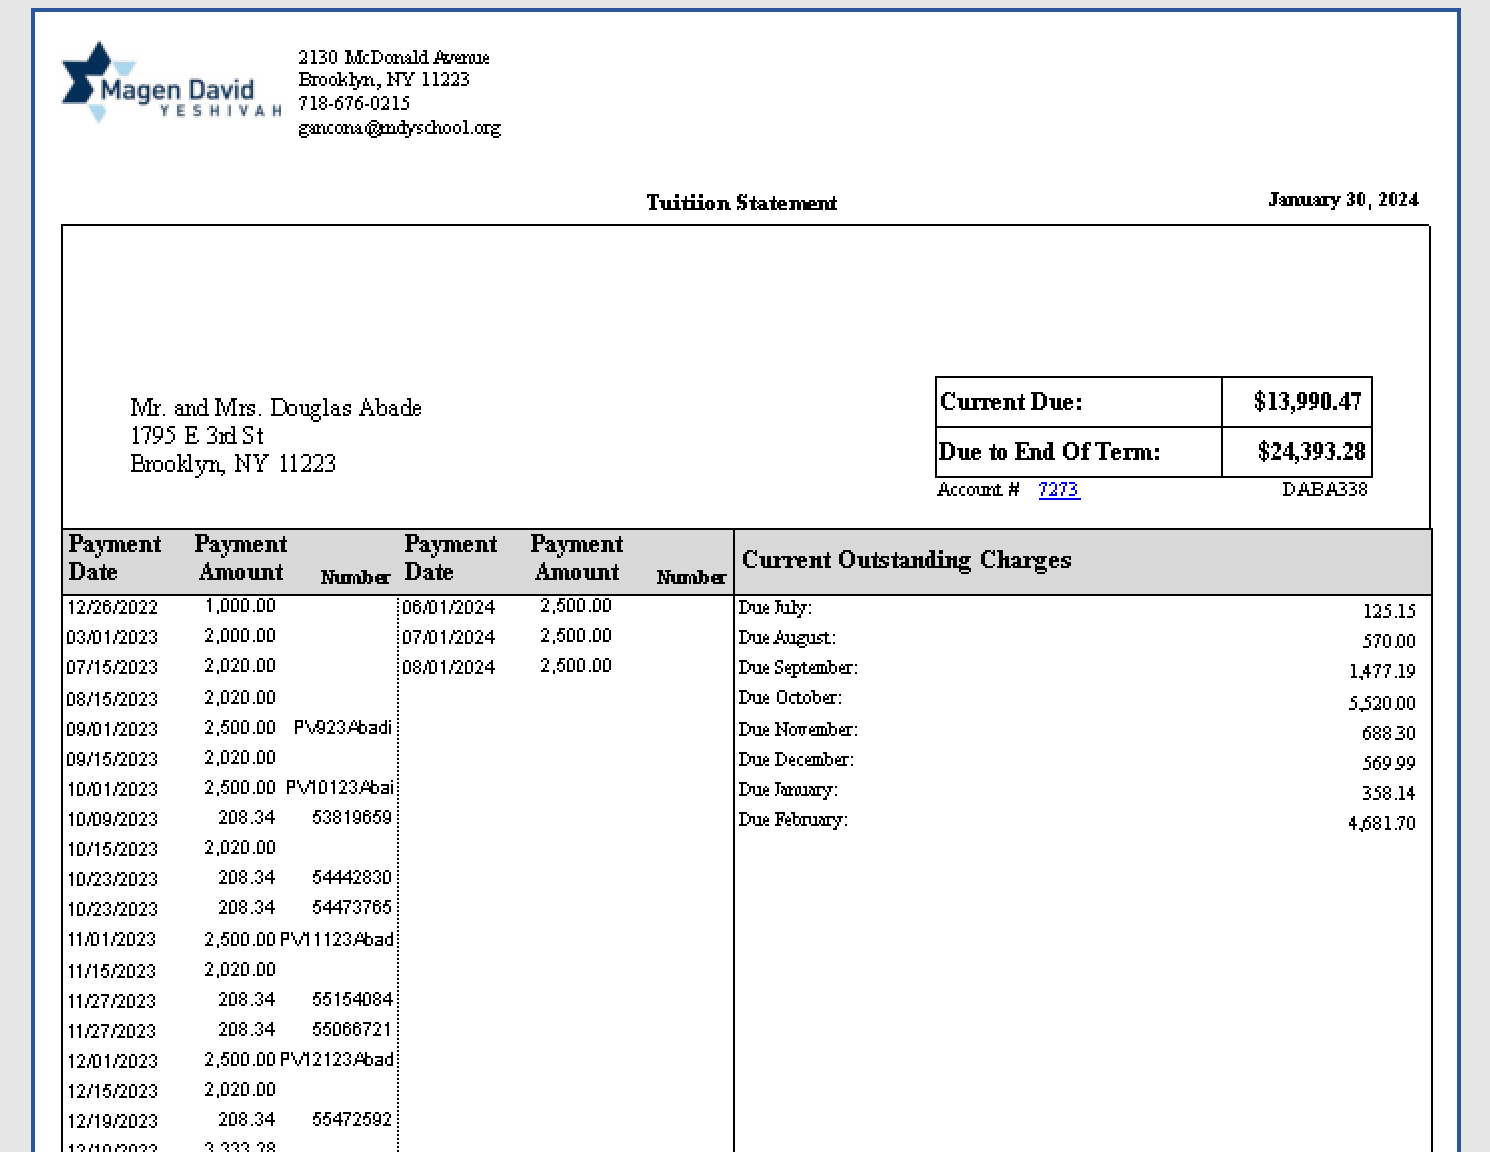The image size is (1490, 1152).
Task: Click payment date 12/26/2022
Action: pos(113,607)
